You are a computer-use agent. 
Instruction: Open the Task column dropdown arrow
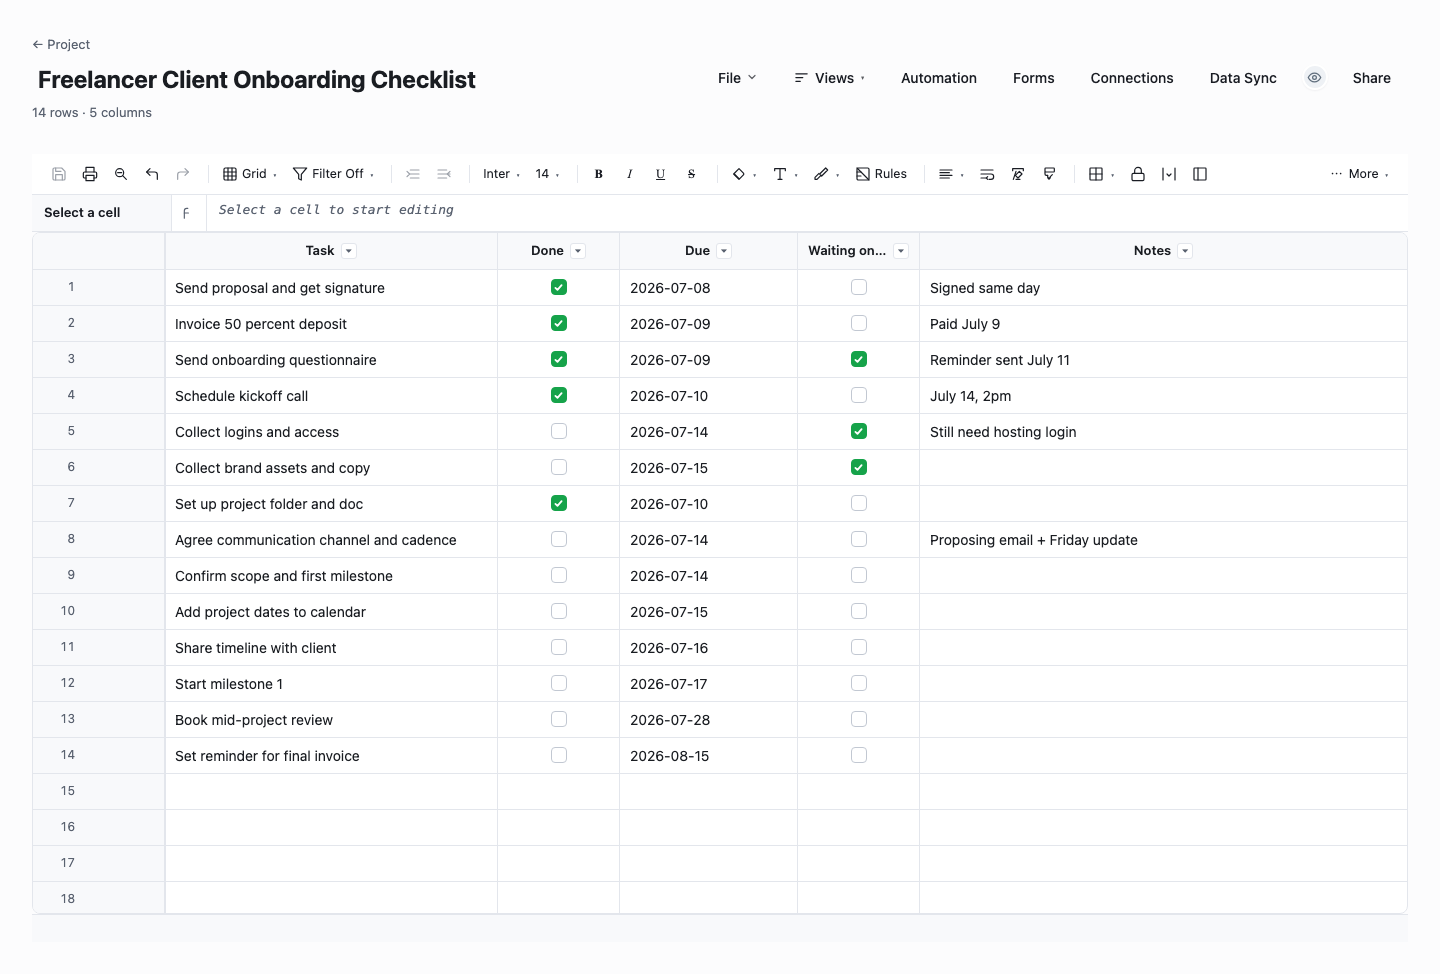[349, 251]
